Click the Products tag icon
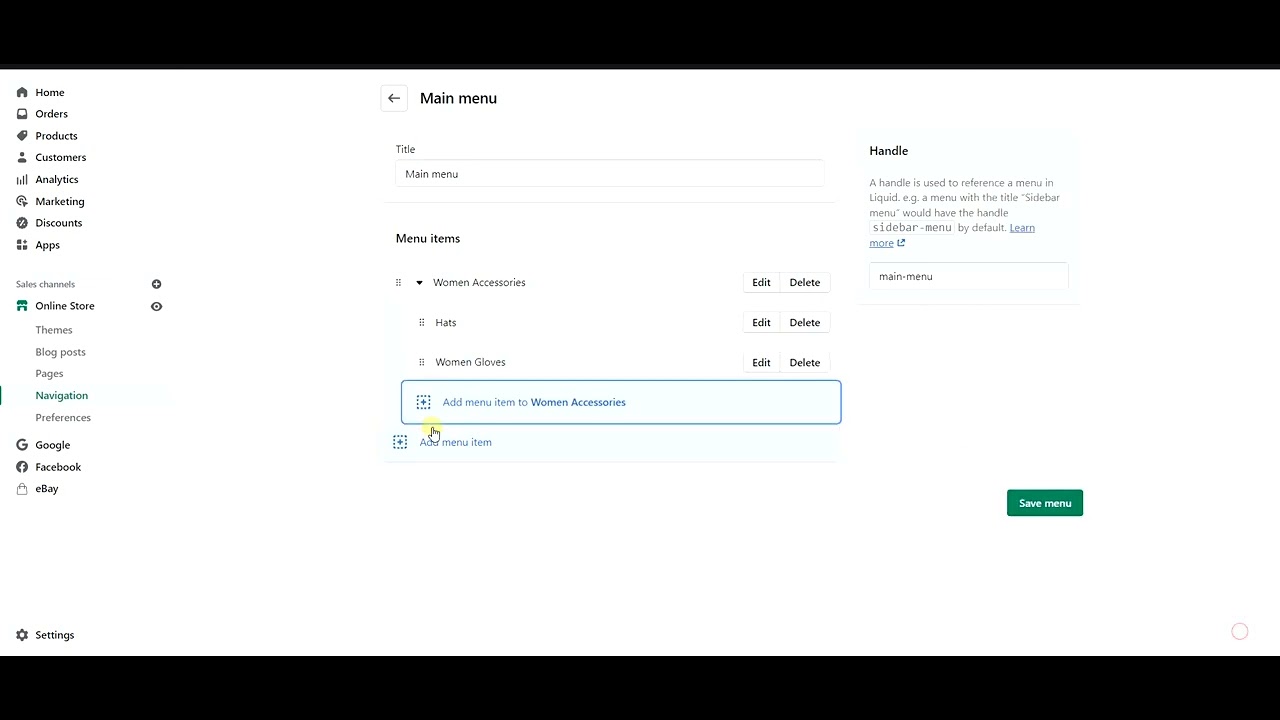Viewport: 1280px width, 720px height. 22,136
